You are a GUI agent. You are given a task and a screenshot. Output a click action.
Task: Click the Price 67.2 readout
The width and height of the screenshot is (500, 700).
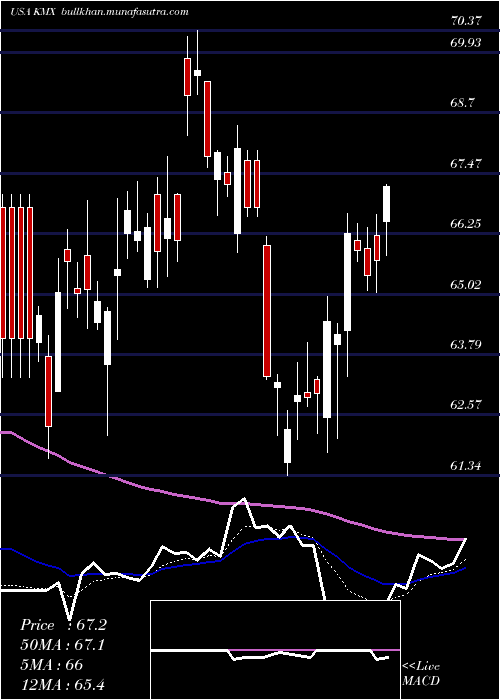click(63, 625)
